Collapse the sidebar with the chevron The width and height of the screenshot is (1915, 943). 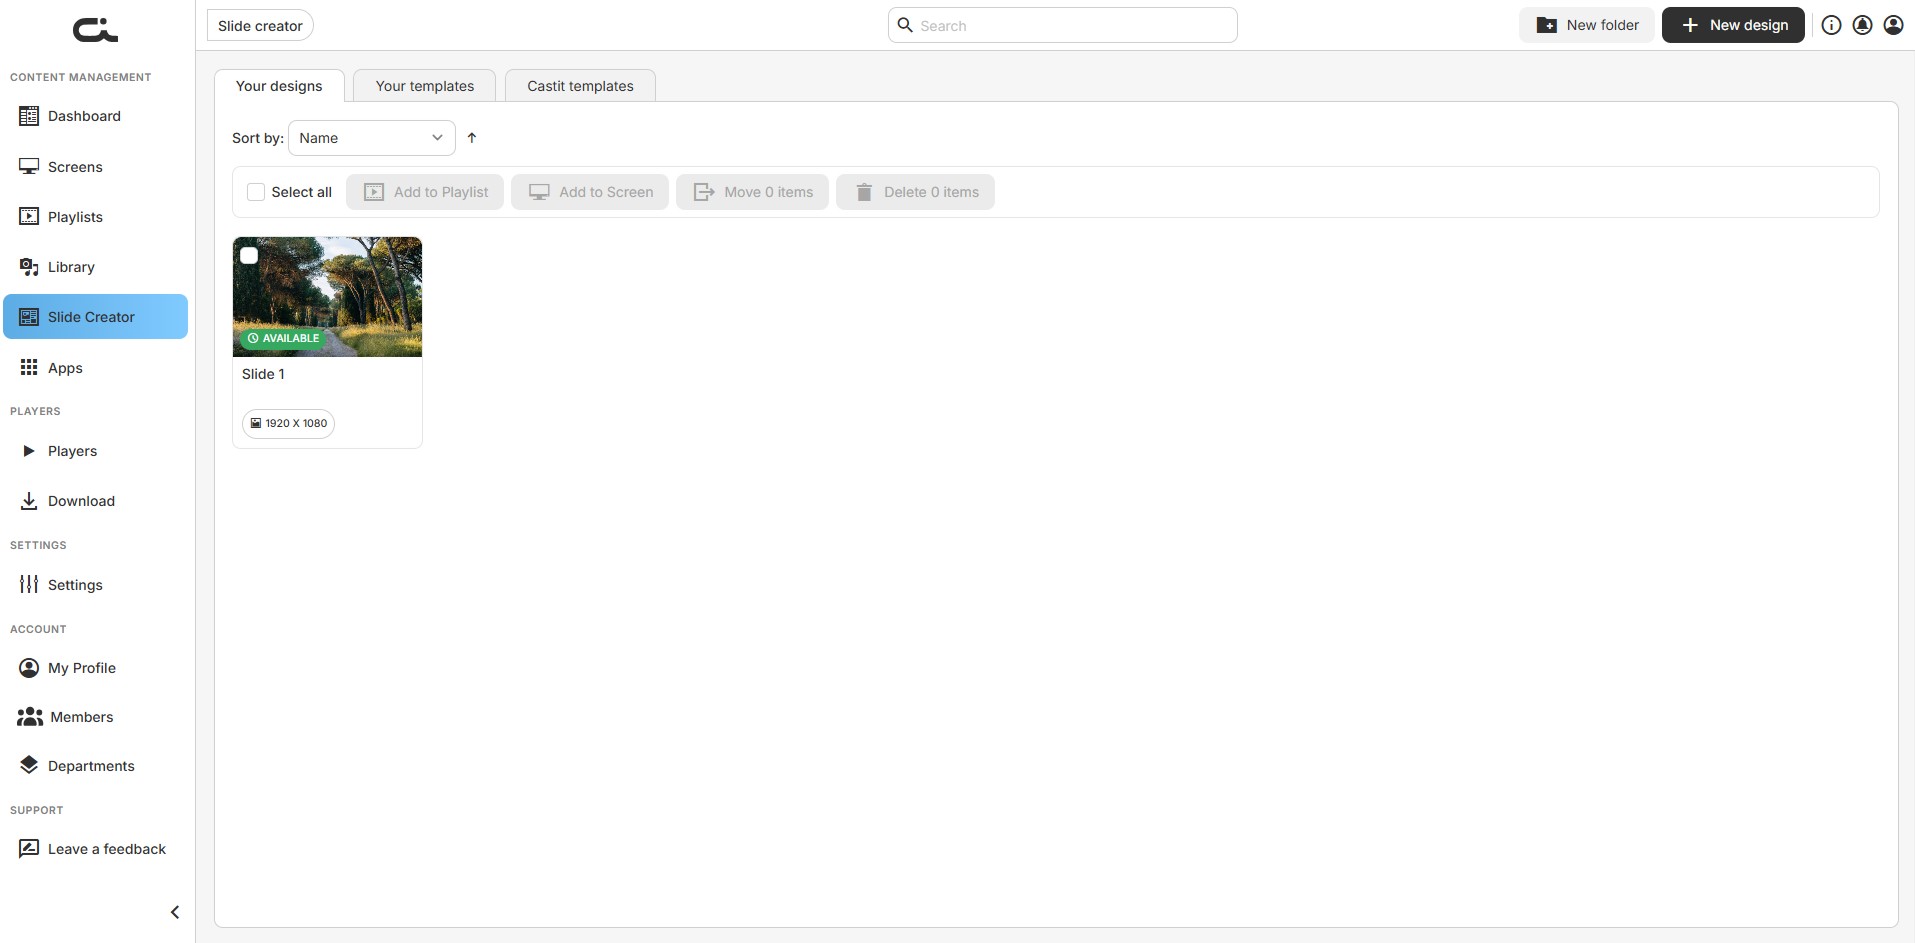tap(175, 912)
